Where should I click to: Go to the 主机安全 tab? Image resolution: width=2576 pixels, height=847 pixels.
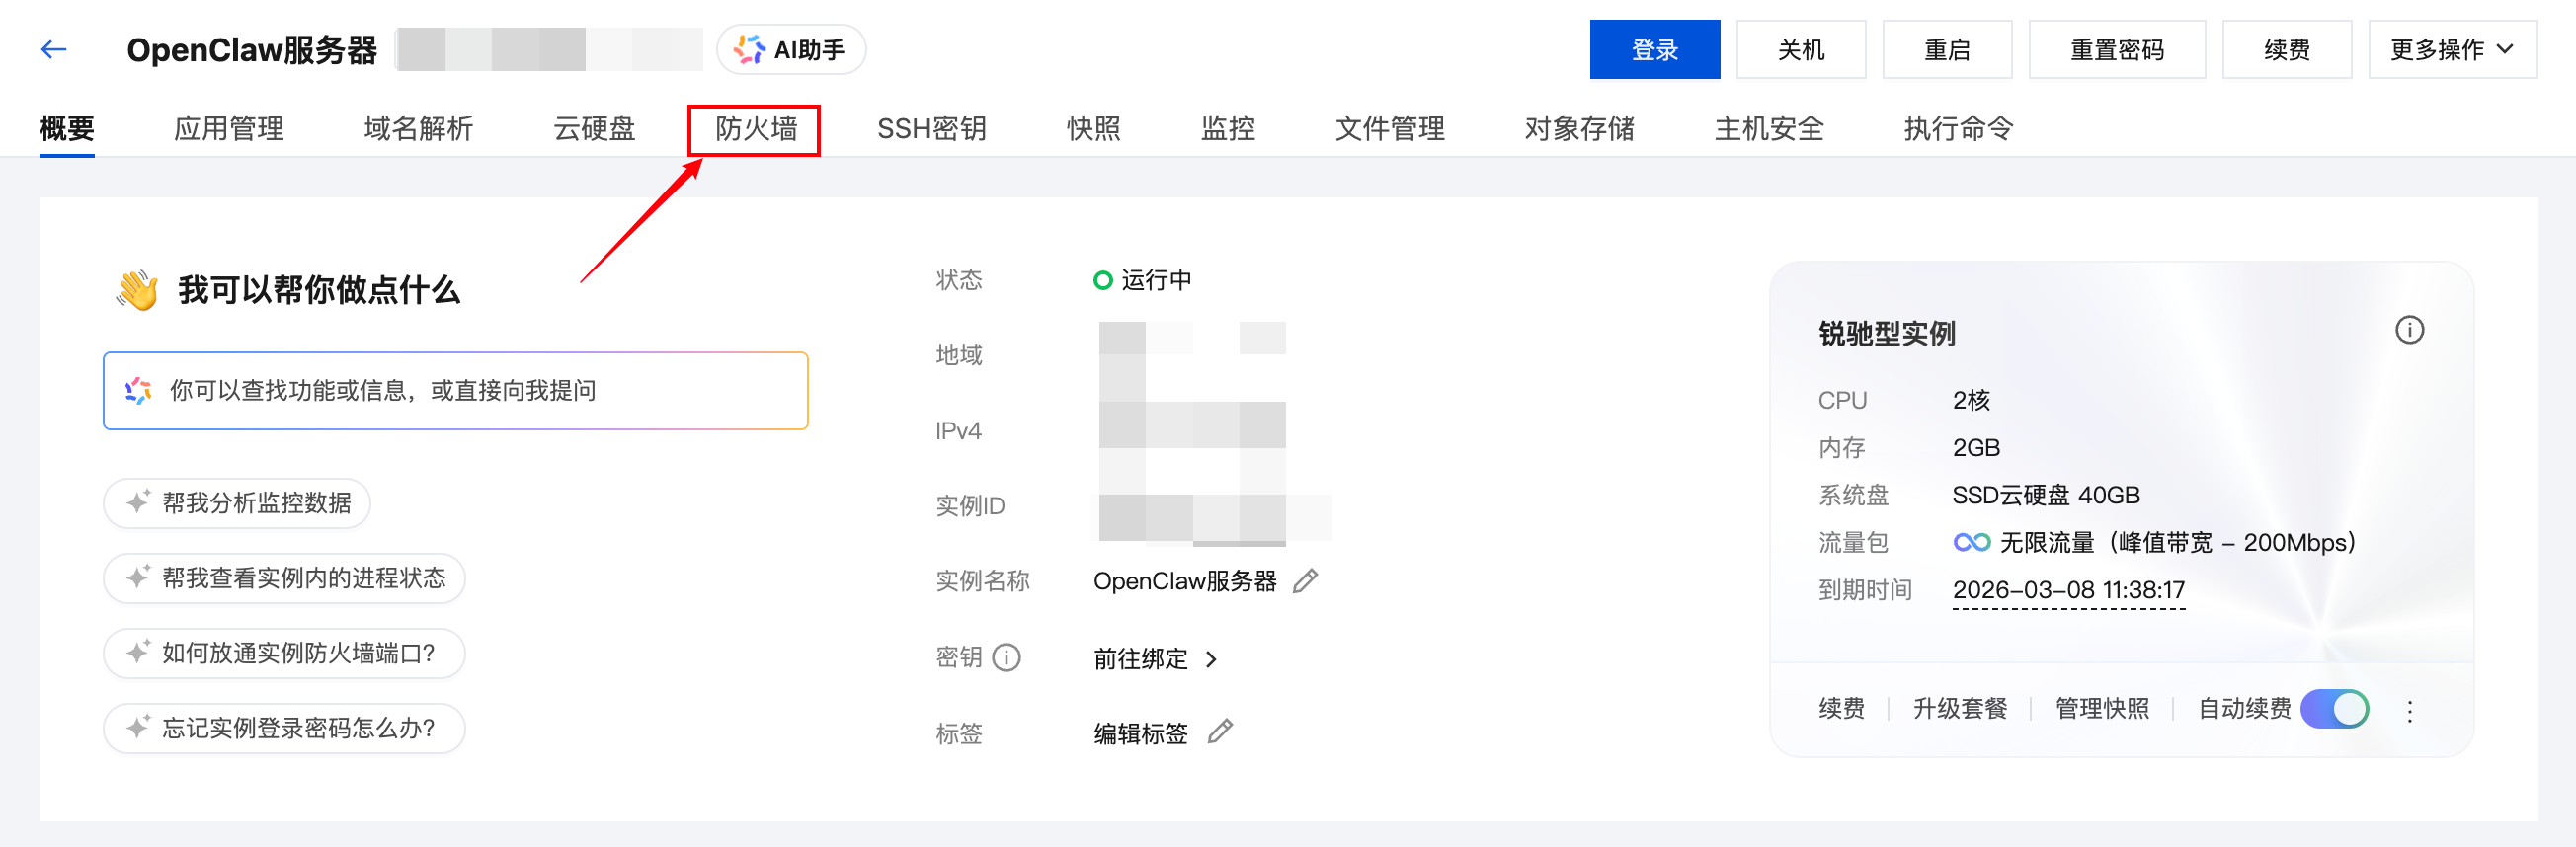point(1769,128)
